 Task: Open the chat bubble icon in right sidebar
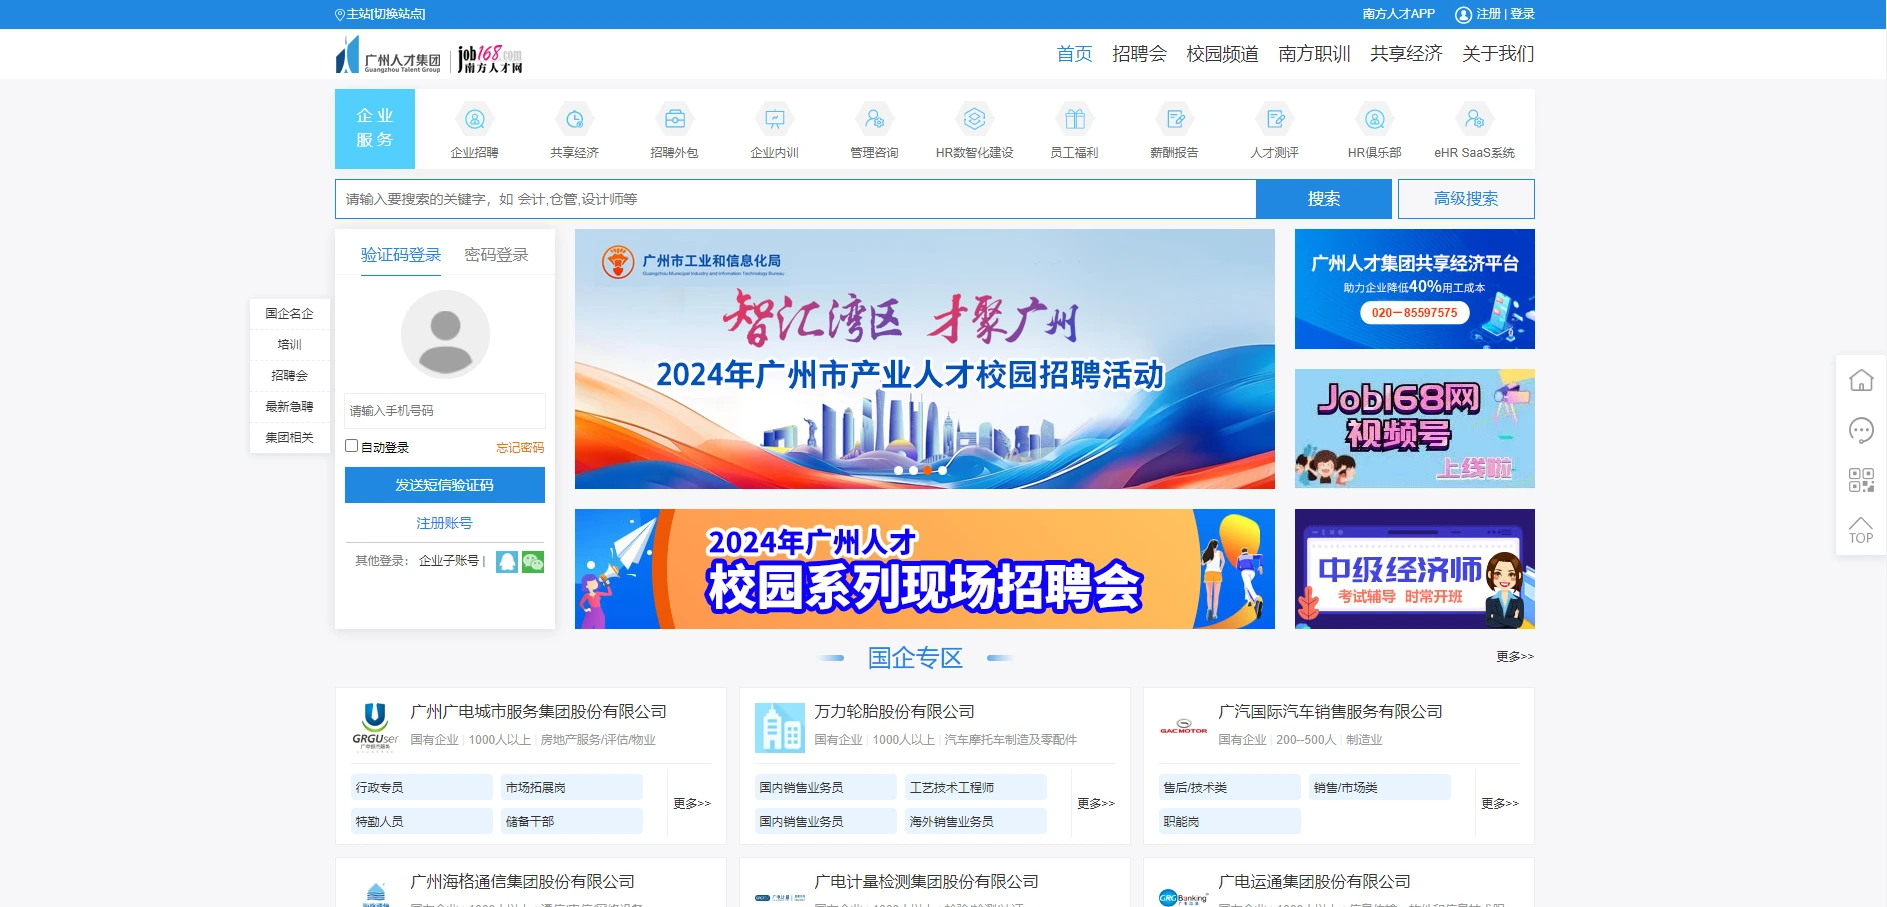(x=1861, y=430)
